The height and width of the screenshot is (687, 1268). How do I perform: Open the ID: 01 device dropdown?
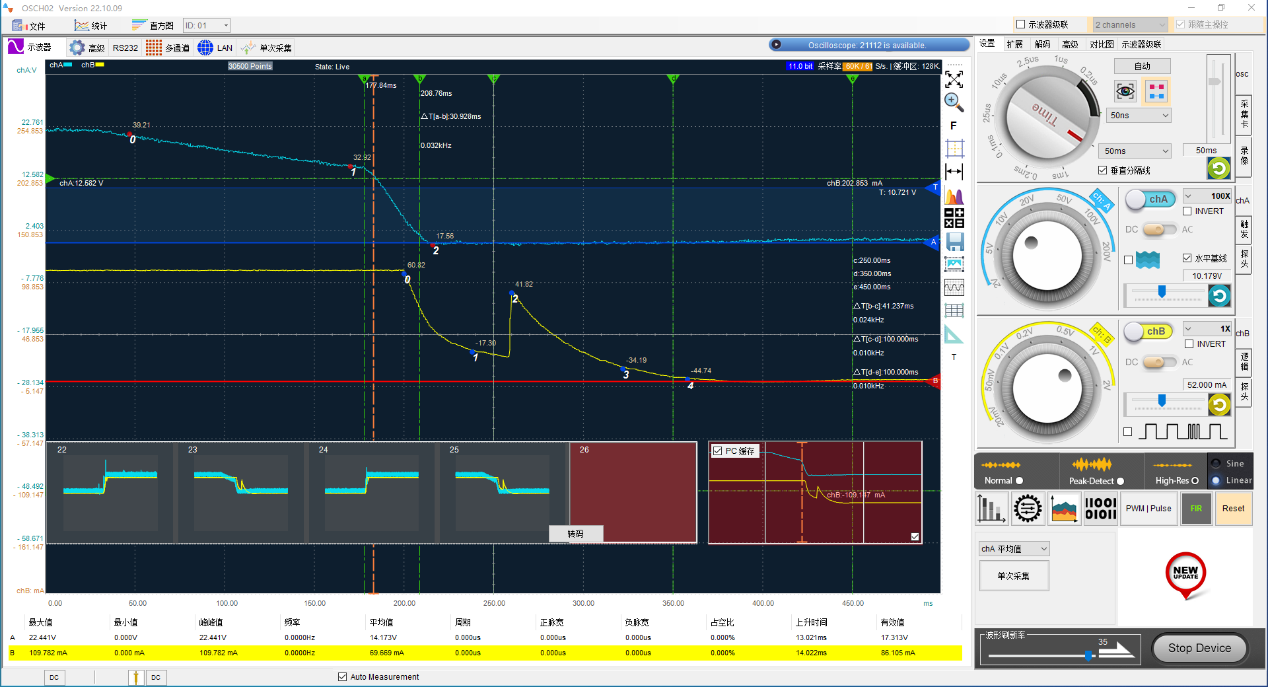(206, 25)
